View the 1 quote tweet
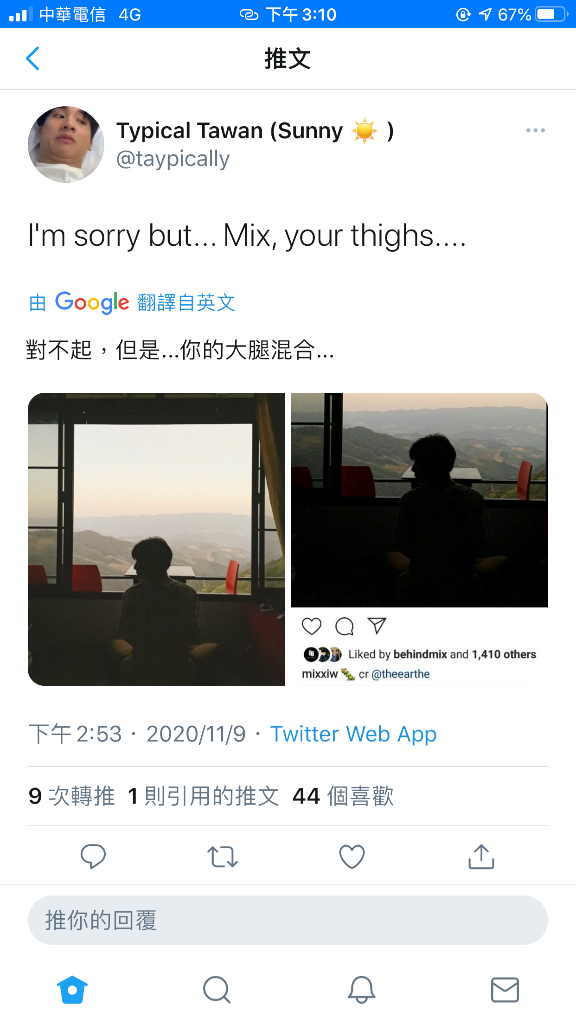576x1024 pixels. [204, 796]
